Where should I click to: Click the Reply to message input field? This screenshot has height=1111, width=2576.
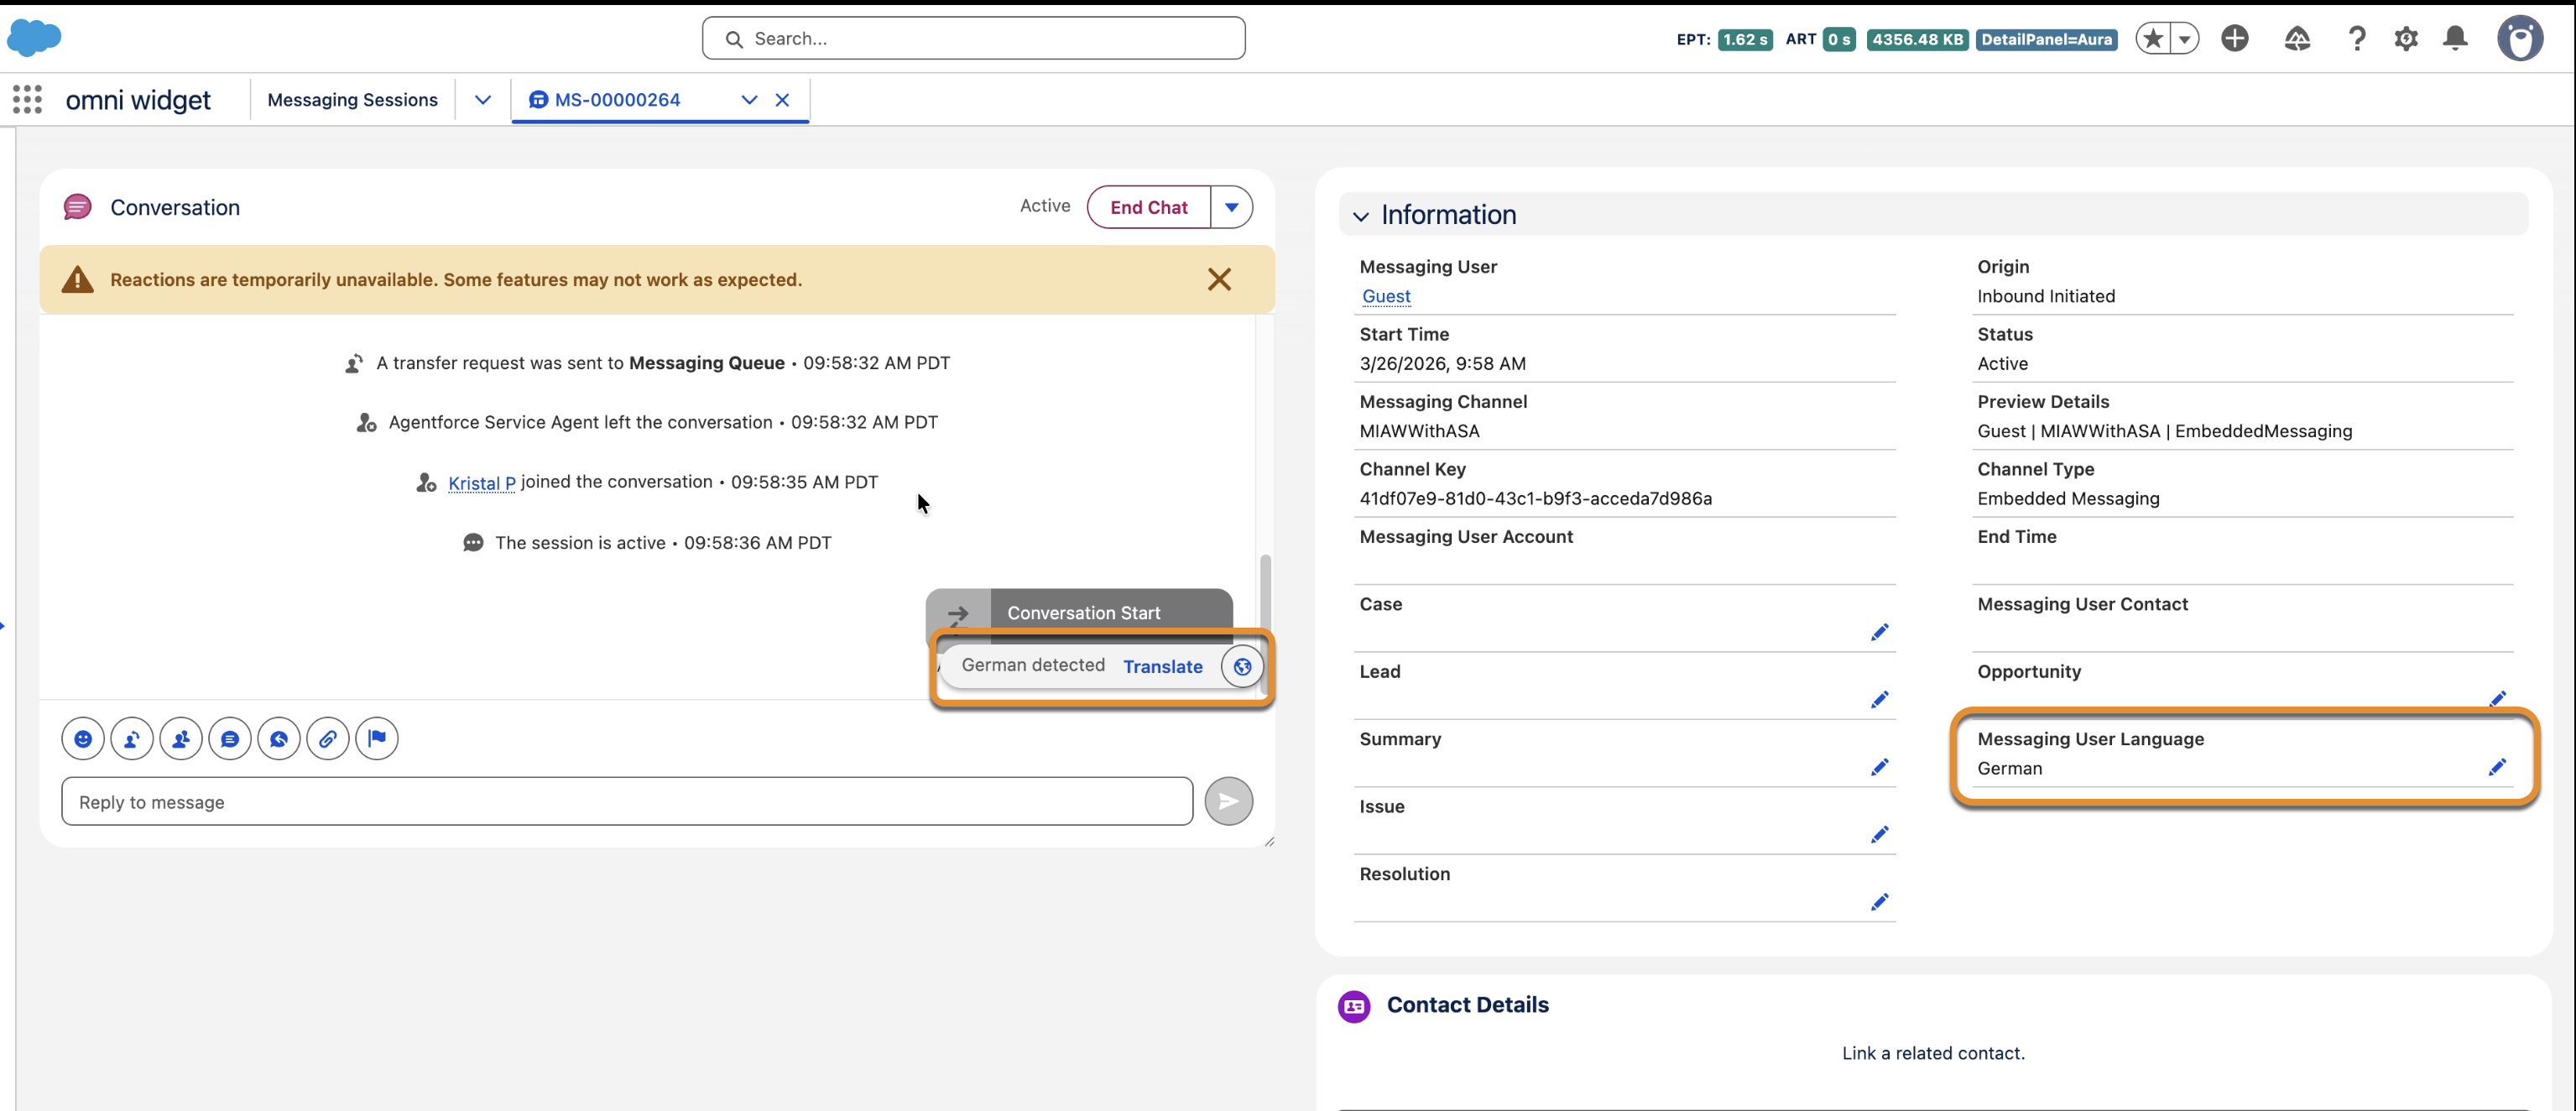[x=627, y=801]
